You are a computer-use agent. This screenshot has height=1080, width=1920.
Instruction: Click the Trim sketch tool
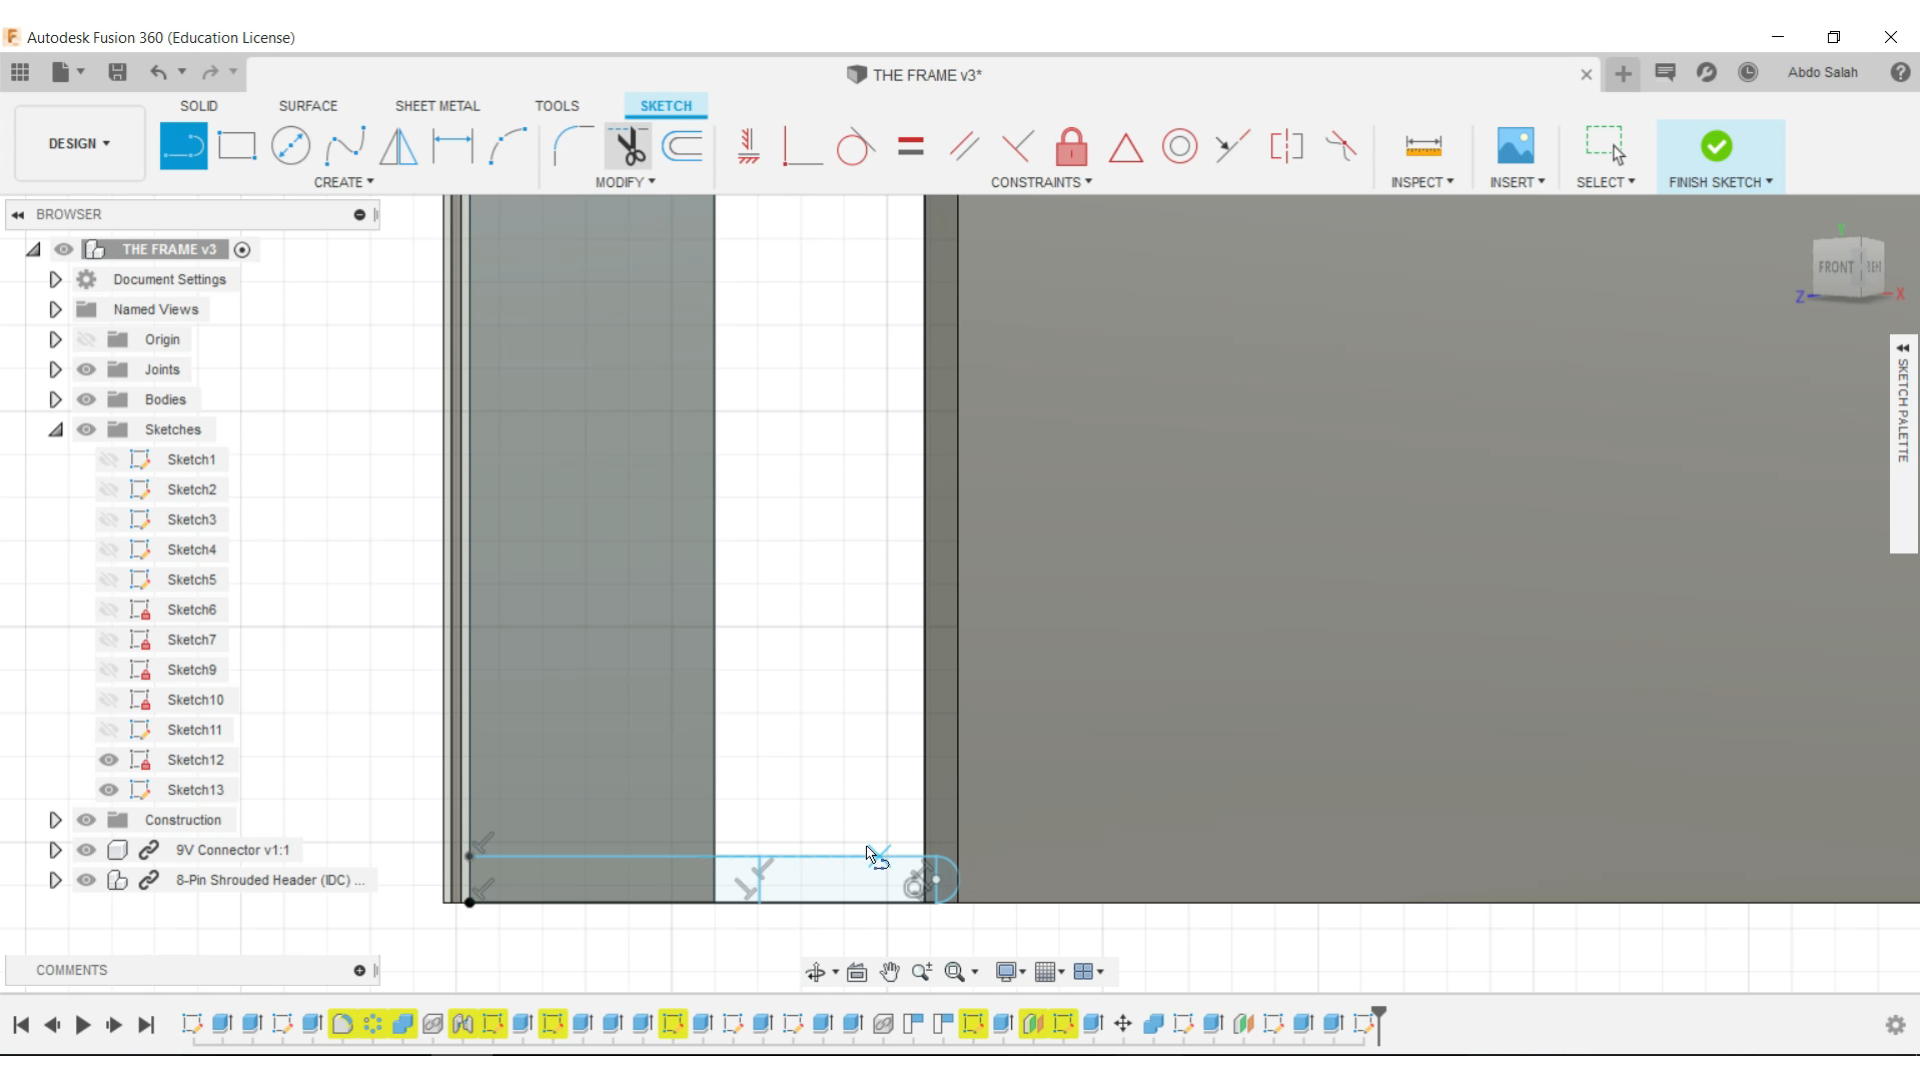click(x=629, y=146)
